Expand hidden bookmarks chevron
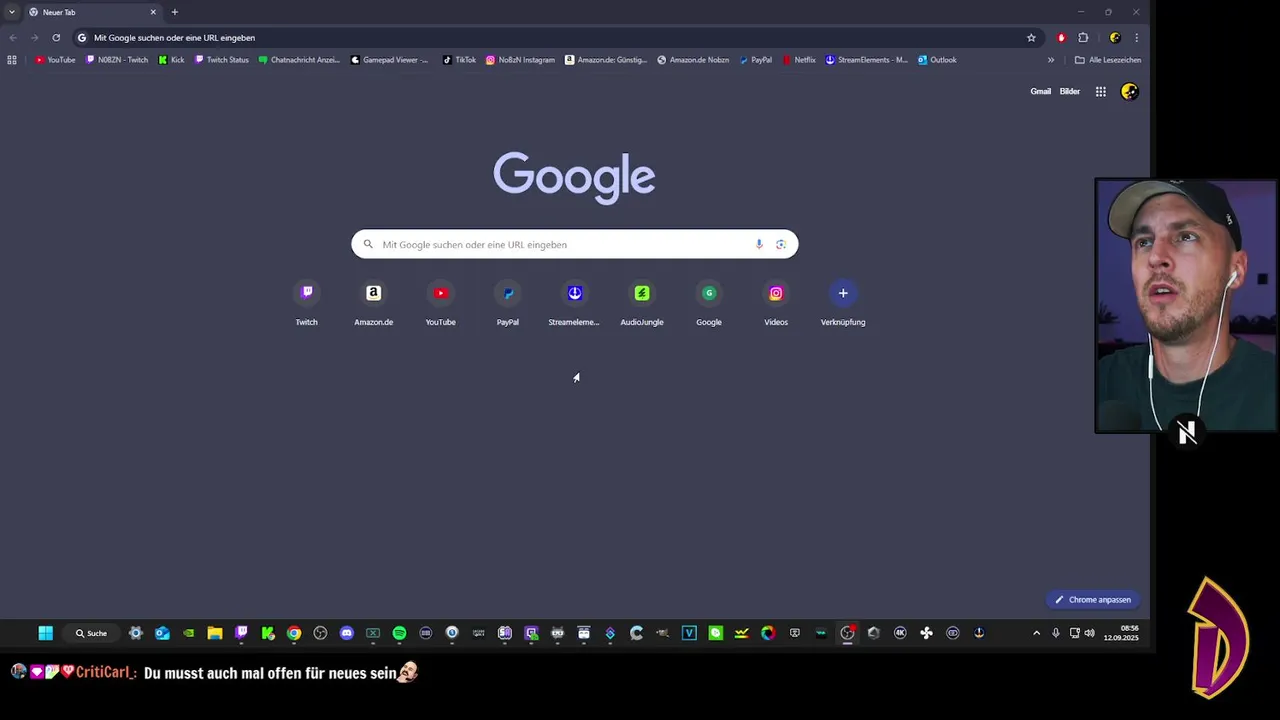This screenshot has width=1280, height=720. click(x=1050, y=60)
